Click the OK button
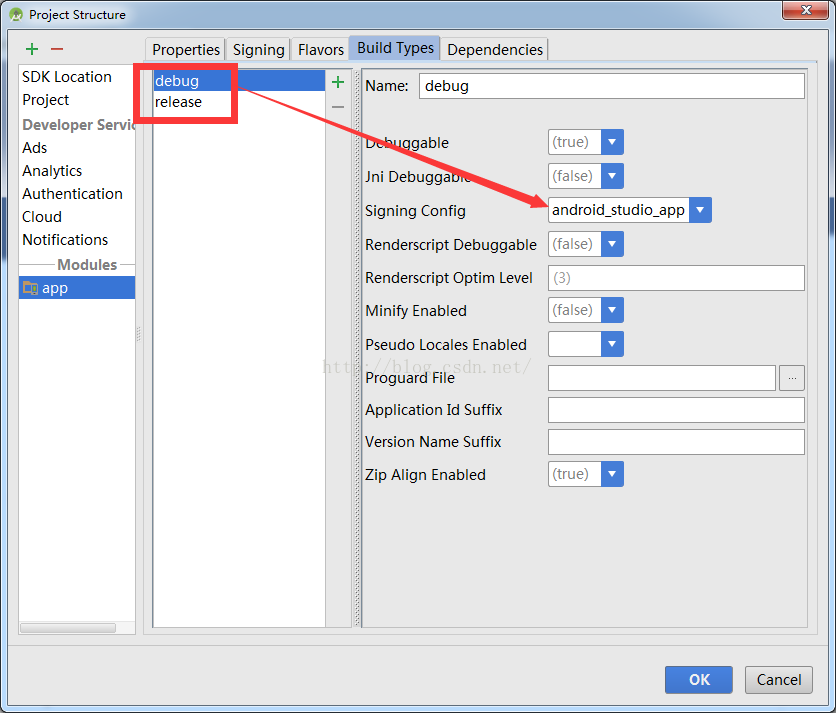This screenshot has height=713, width=836. click(x=698, y=679)
